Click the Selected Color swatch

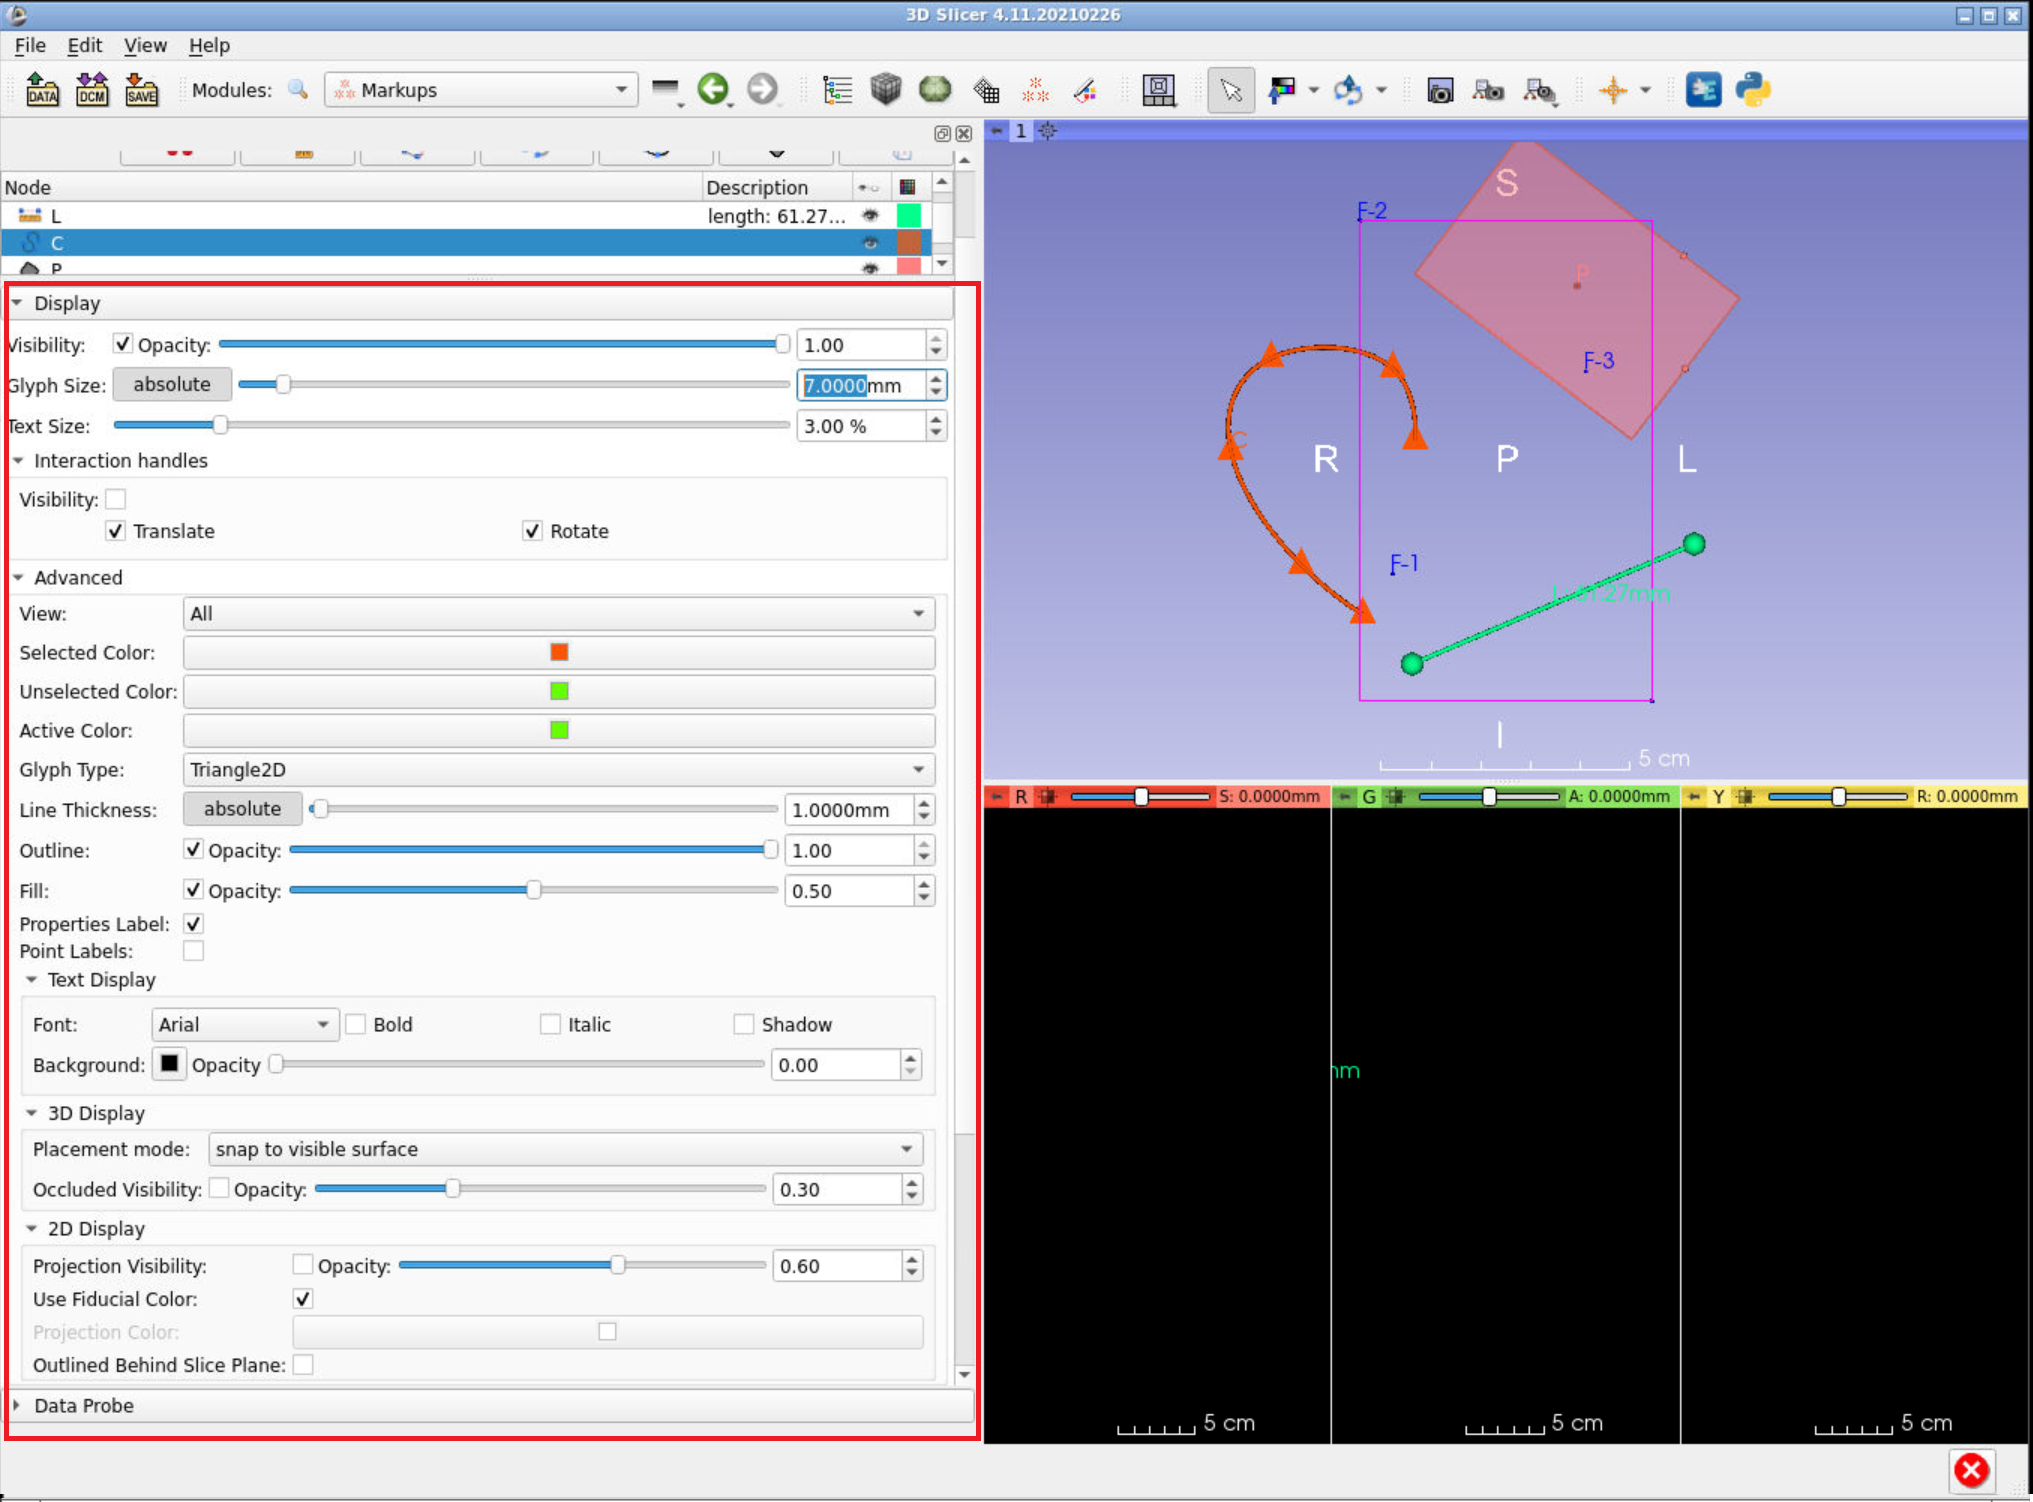pyautogui.click(x=559, y=652)
